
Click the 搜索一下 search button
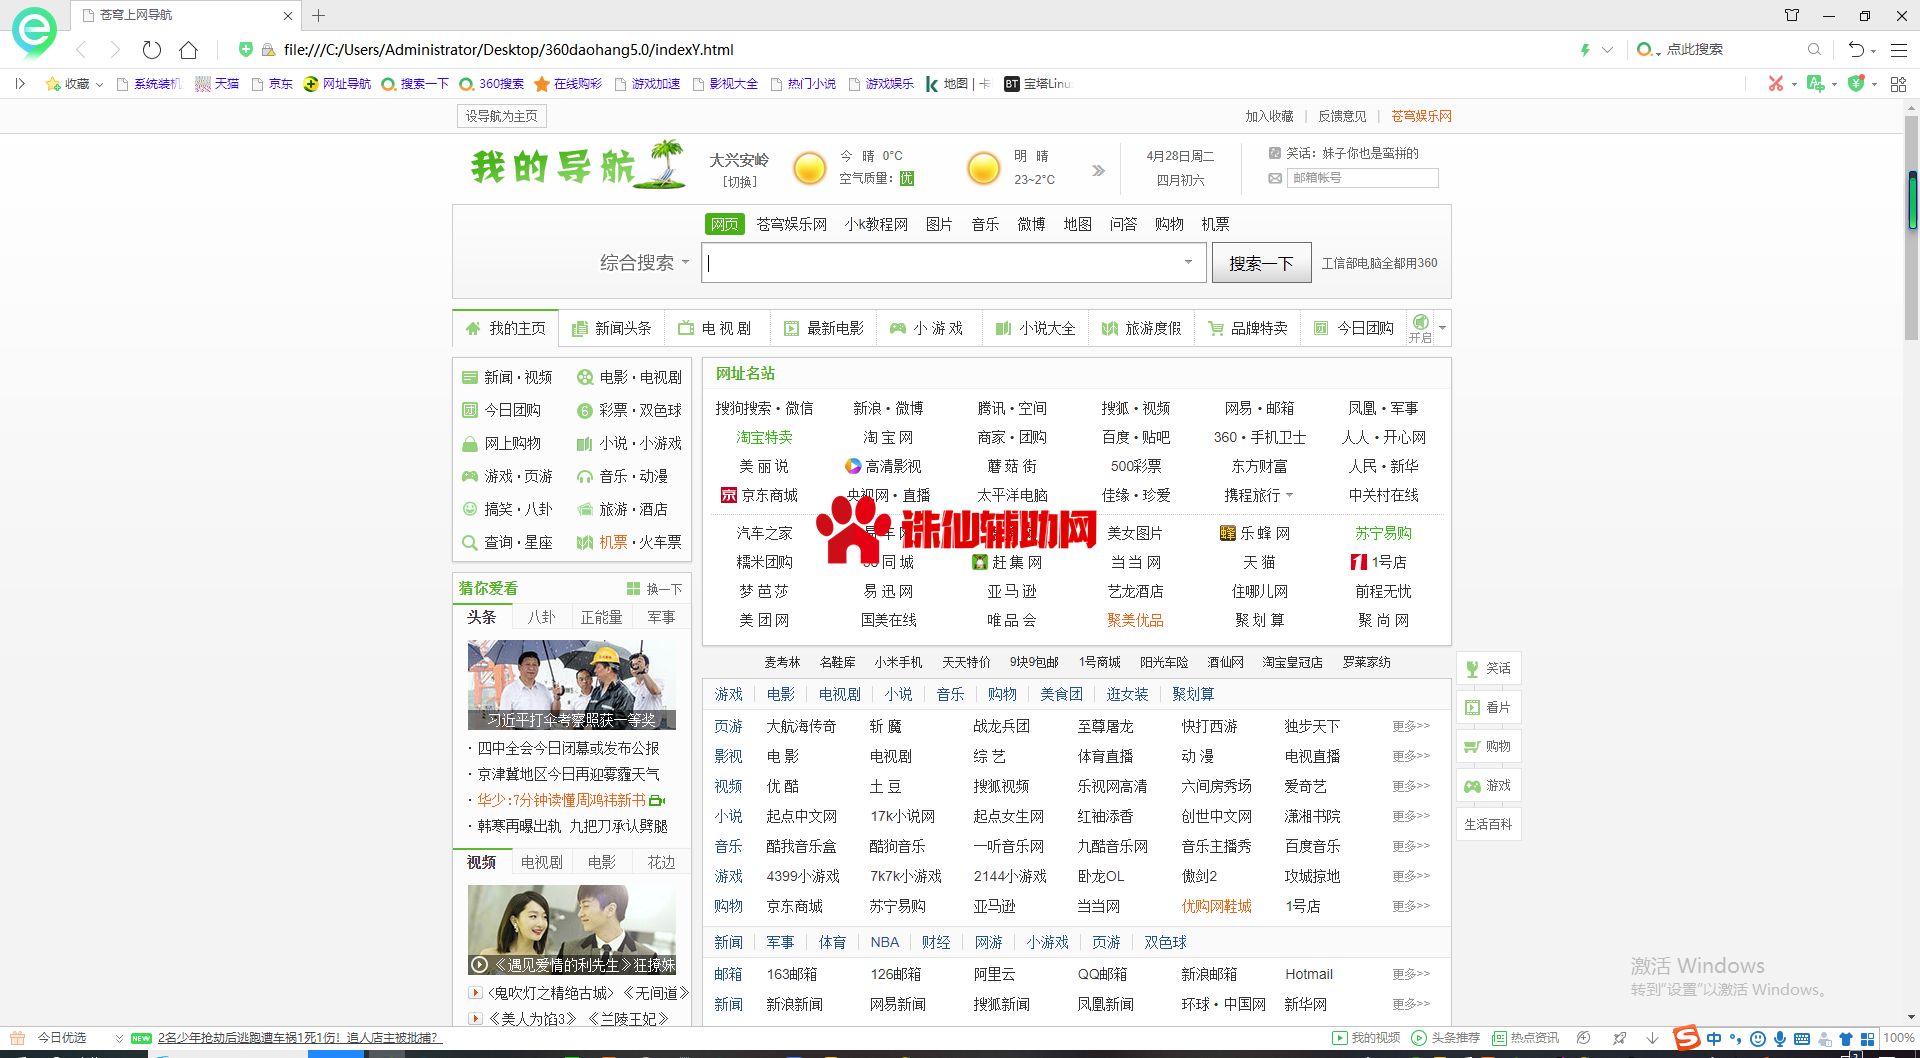point(1261,263)
